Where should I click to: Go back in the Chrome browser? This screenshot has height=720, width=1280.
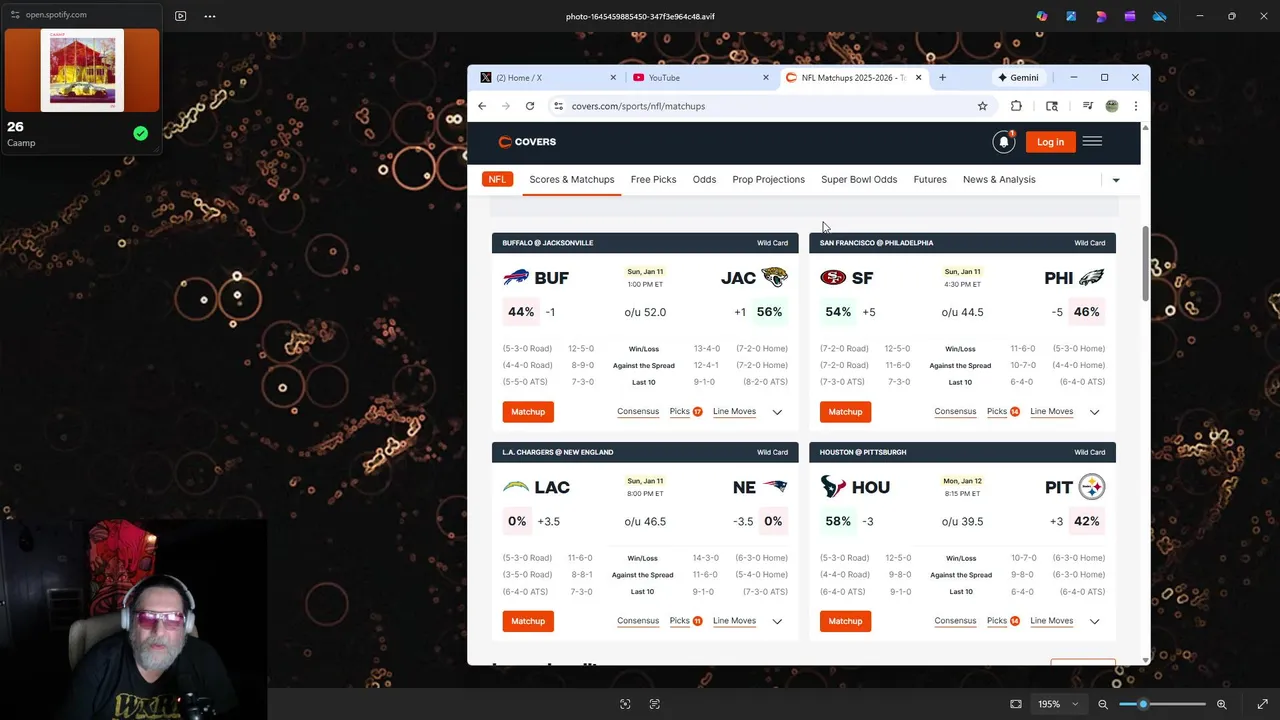pos(482,106)
